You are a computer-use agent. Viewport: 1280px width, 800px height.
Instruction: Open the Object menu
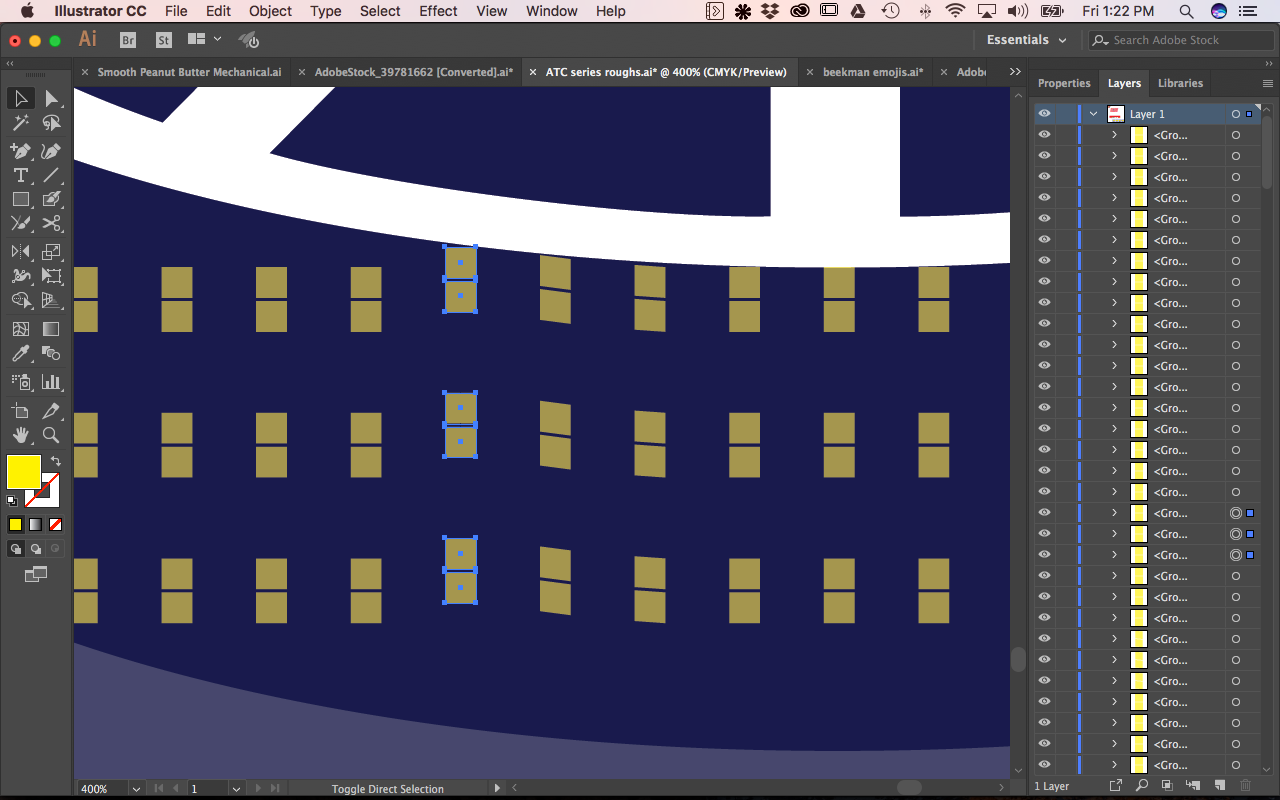[x=270, y=11]
